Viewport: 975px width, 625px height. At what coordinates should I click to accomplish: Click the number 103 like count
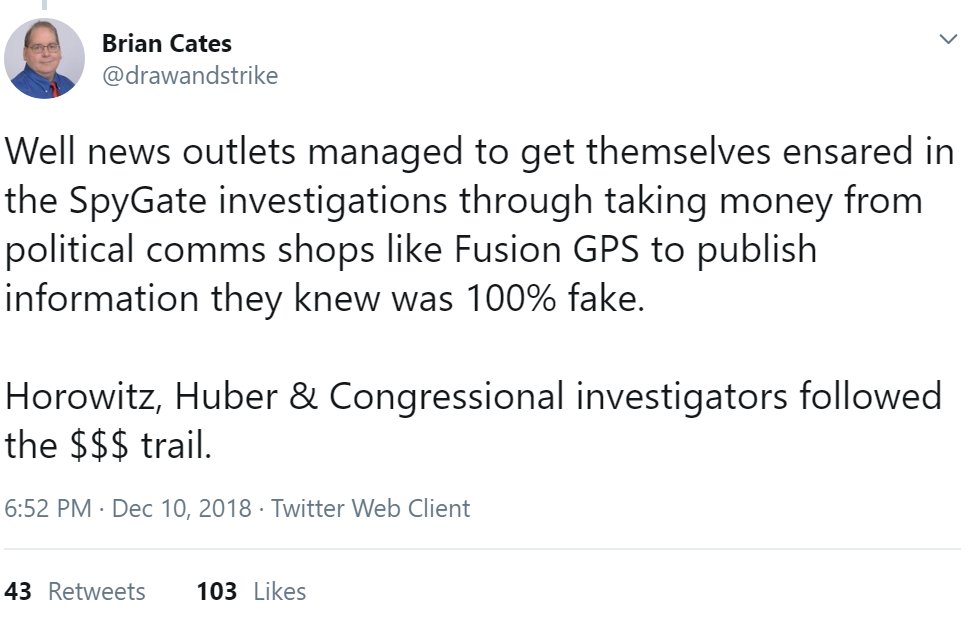coord(217,591)
